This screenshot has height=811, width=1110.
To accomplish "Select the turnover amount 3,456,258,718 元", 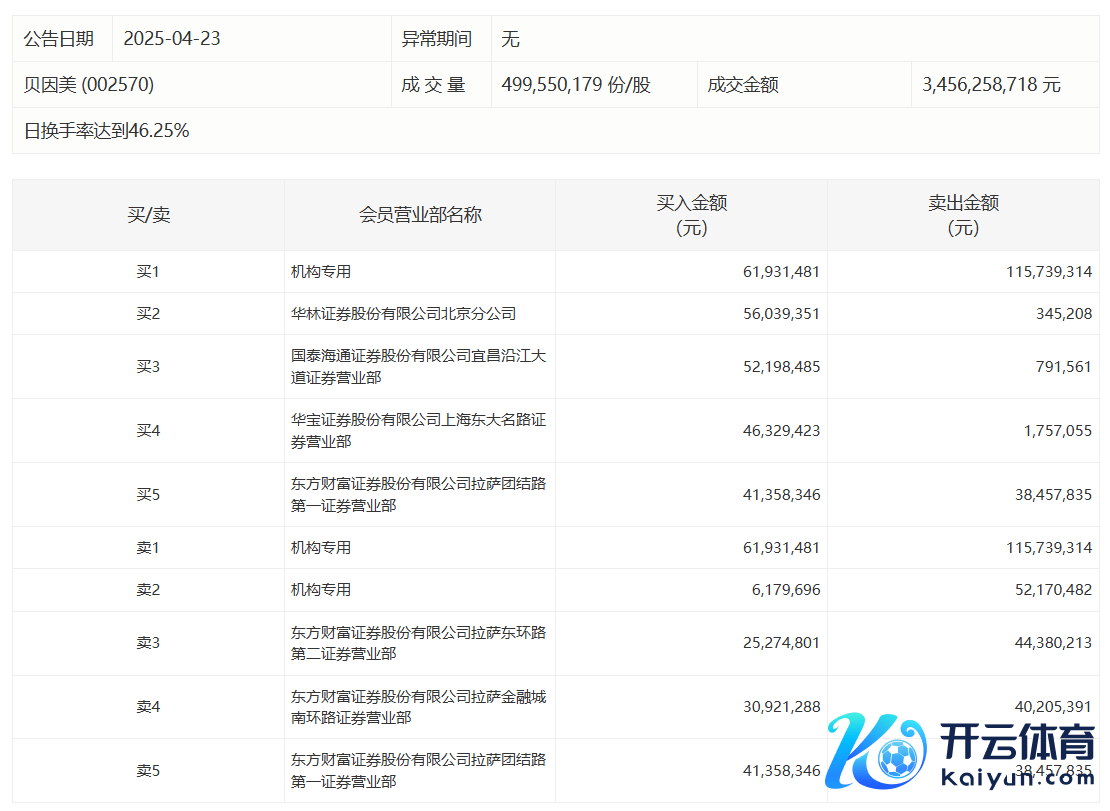I will point(991,85).
